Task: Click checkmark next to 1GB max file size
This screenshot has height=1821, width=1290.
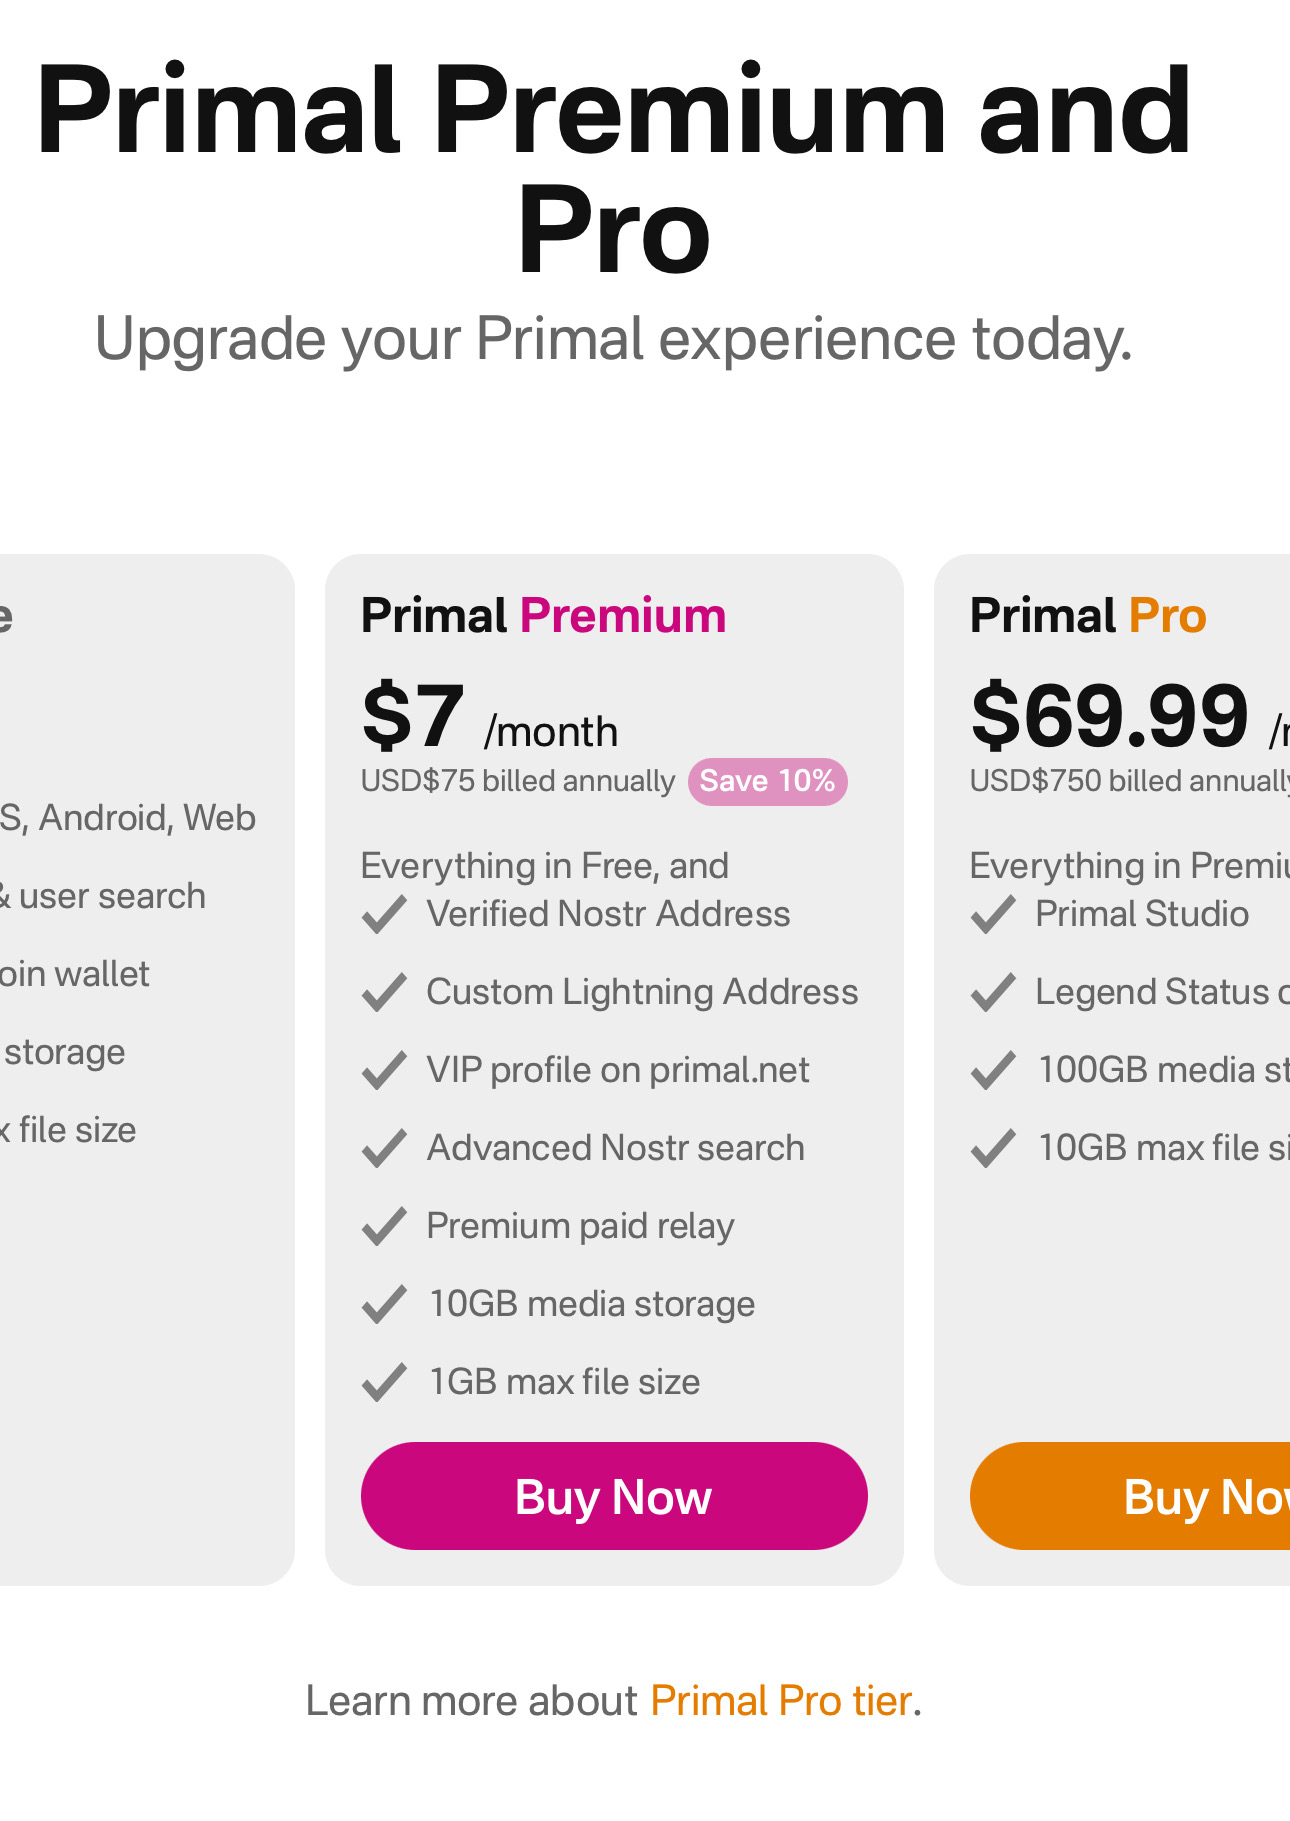Action: point(384,1383)
